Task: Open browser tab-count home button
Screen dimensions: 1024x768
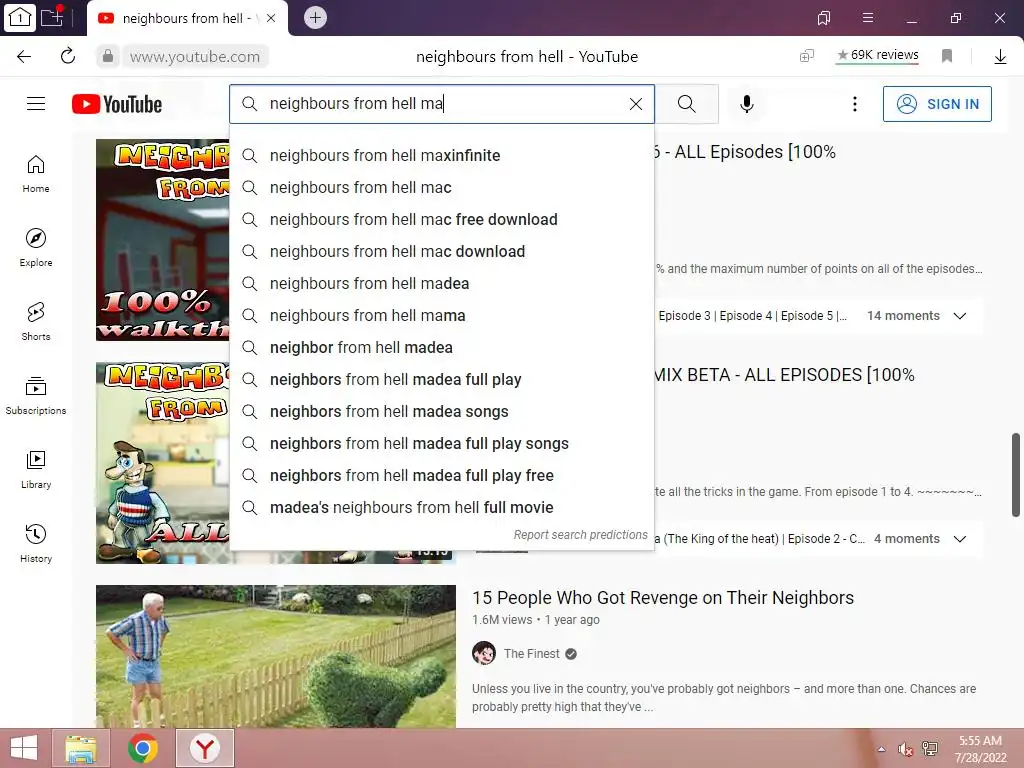Action: tap(20, 18)
